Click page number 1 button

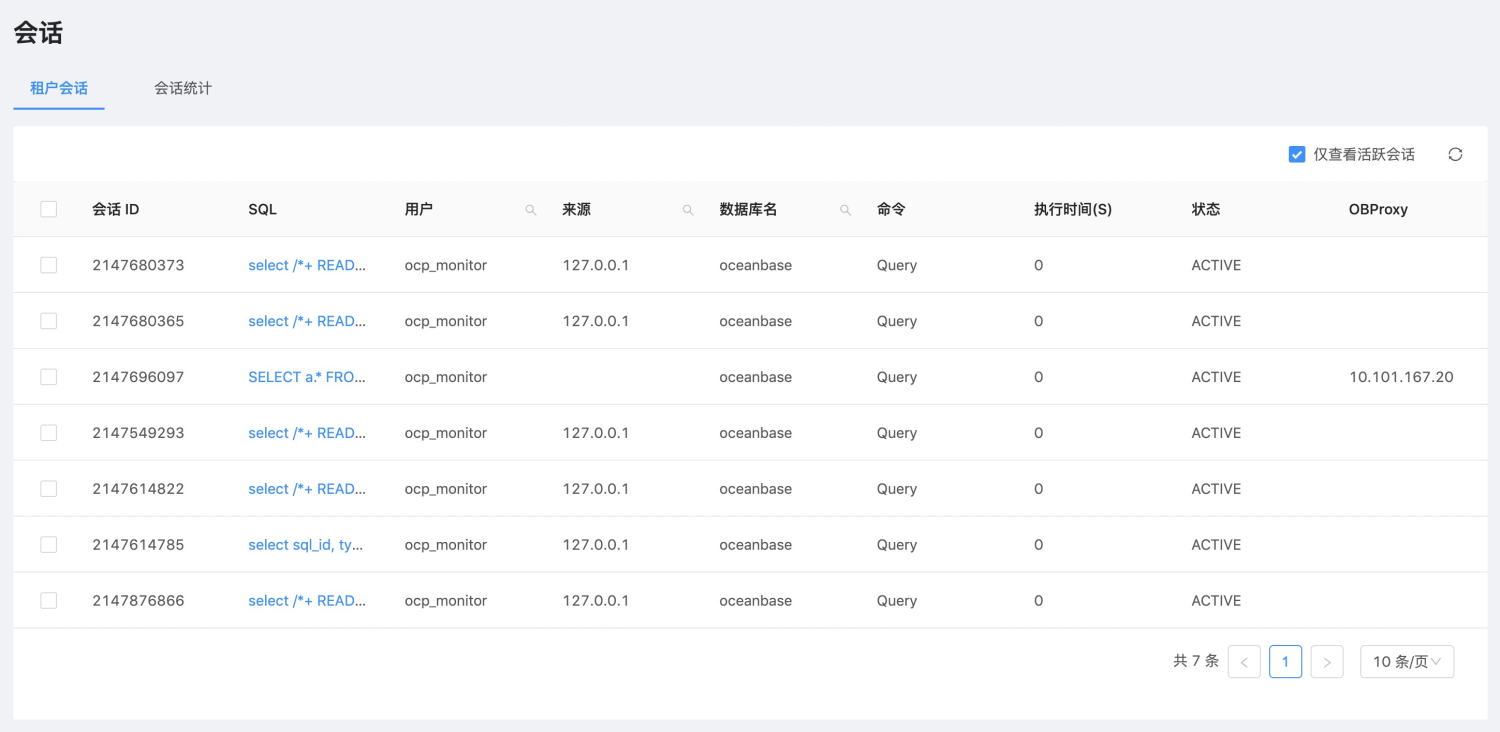click(1286, 662)
